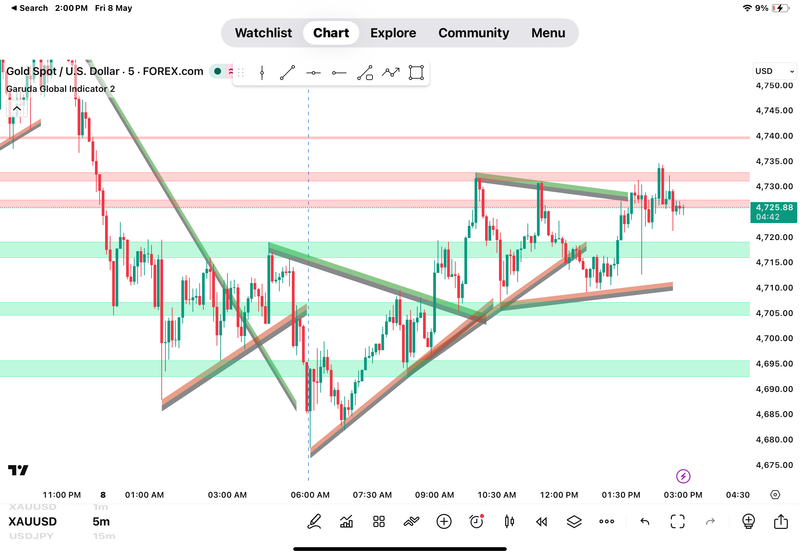Screen dimensions: 800x556
Task: Return via the Search back link
Action: click(29, 8)
